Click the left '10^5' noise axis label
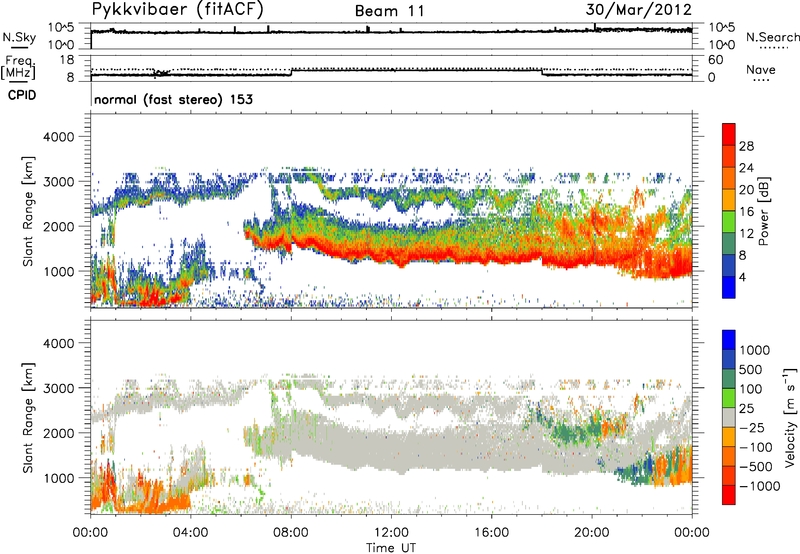 (61, 28)
